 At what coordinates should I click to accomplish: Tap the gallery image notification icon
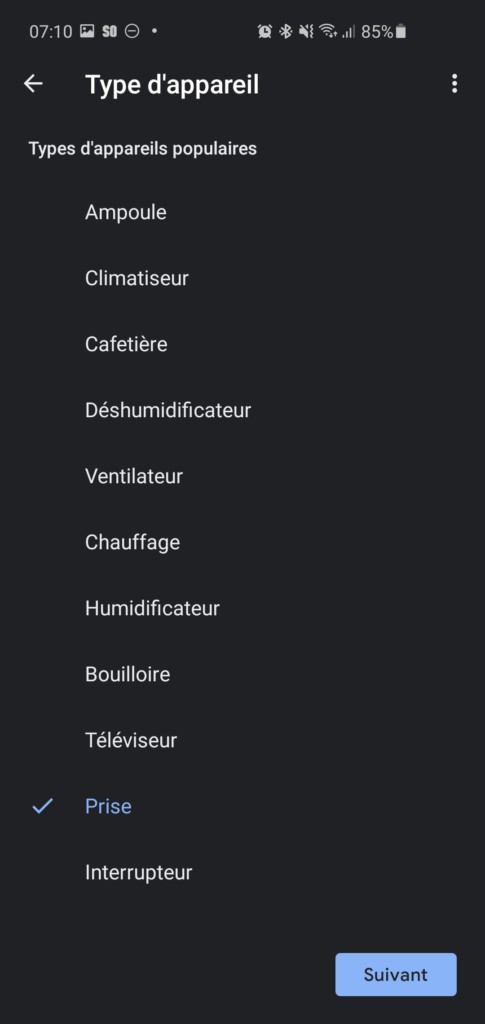pyautogui.click(x=87, y=31)
